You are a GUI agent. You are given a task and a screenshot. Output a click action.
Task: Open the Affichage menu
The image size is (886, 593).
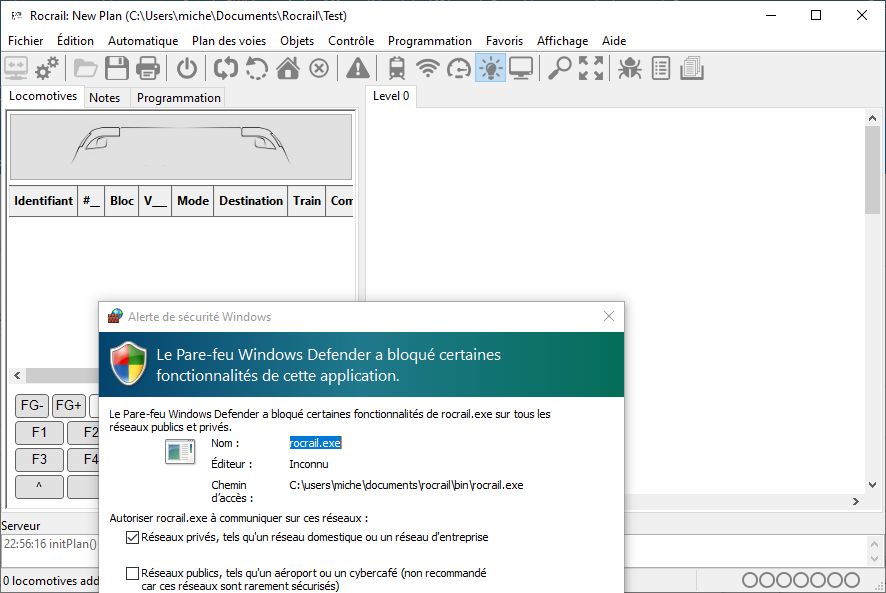[x=562, y=41]
